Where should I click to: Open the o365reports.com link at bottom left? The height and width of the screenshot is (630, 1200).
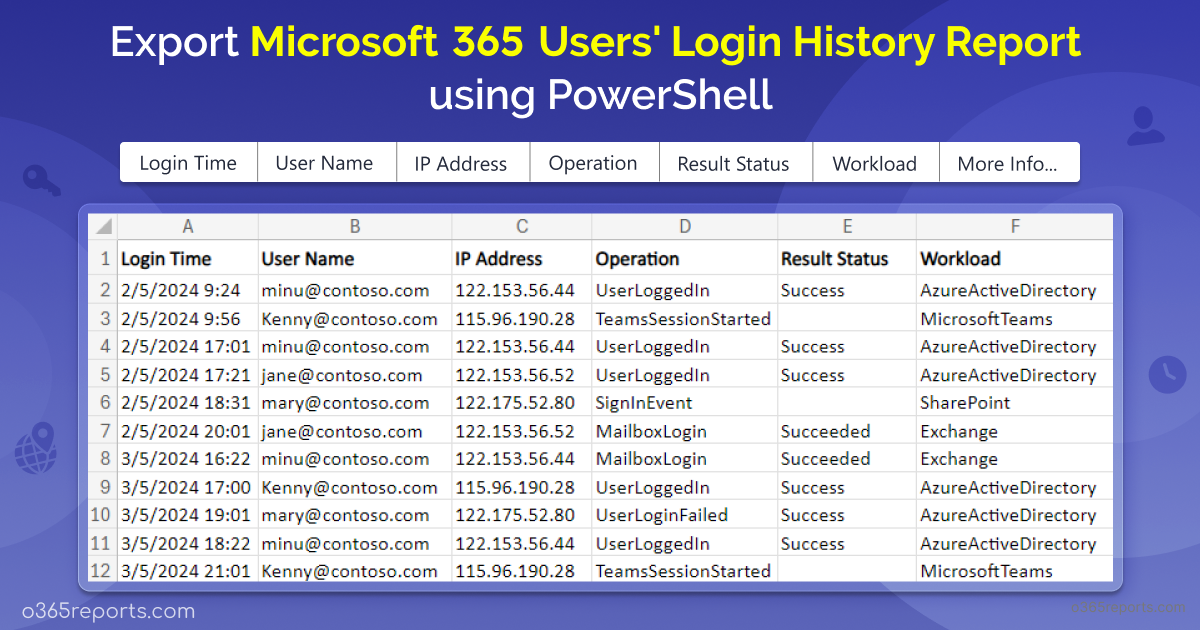(x=109, y=611)
